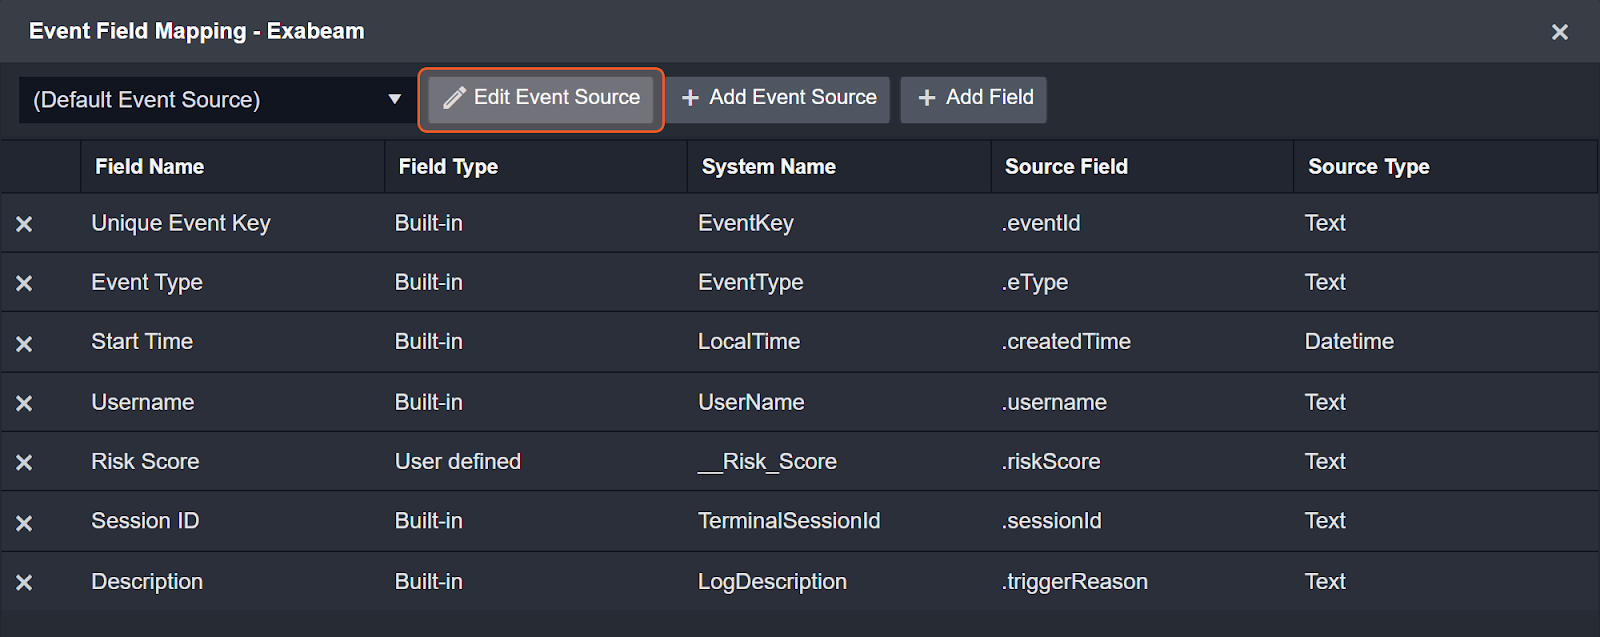Click Text source type in Risk Score row

pyautogui.click(x=1325, y=461)
